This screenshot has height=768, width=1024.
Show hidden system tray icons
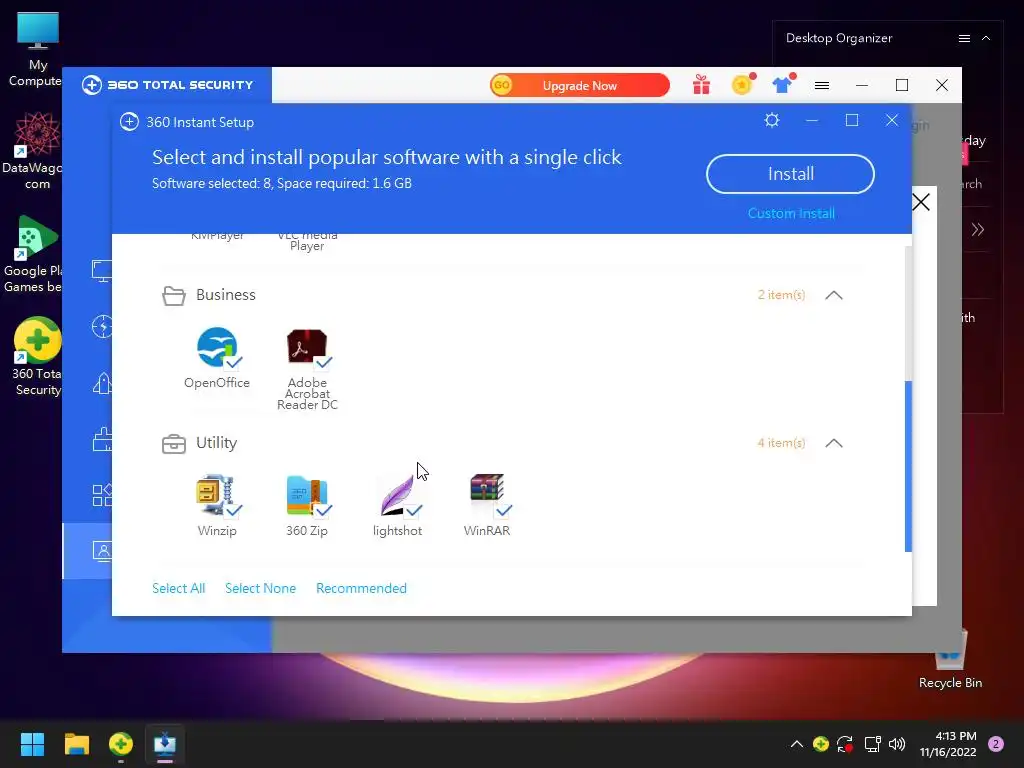coord(797,744)
